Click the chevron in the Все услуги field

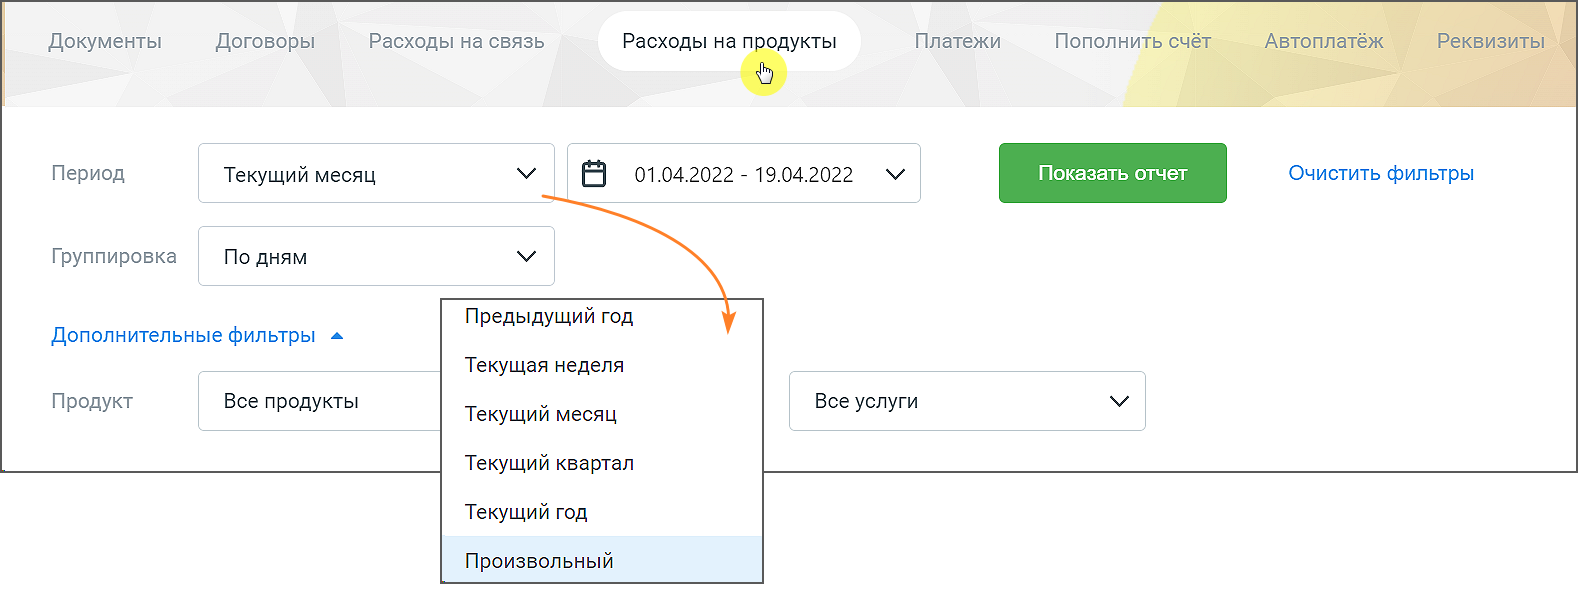point(1119,401)
